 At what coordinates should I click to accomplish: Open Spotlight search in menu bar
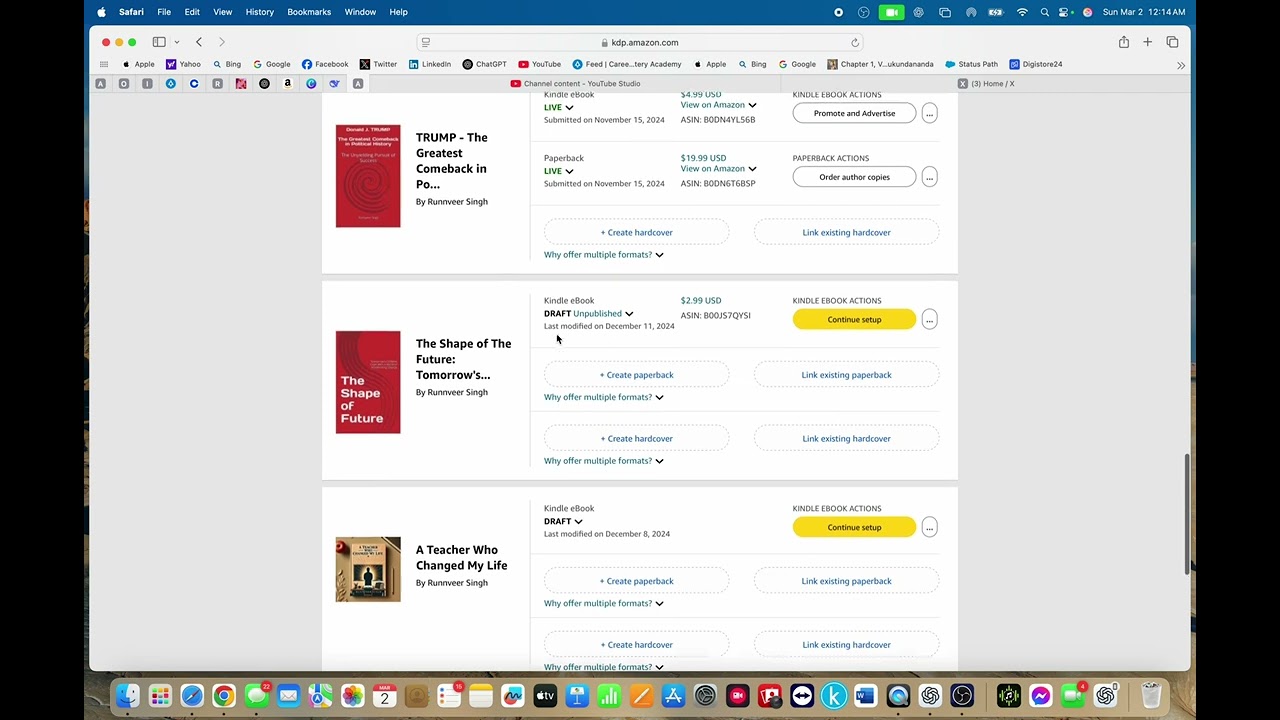click(1044, 12)
